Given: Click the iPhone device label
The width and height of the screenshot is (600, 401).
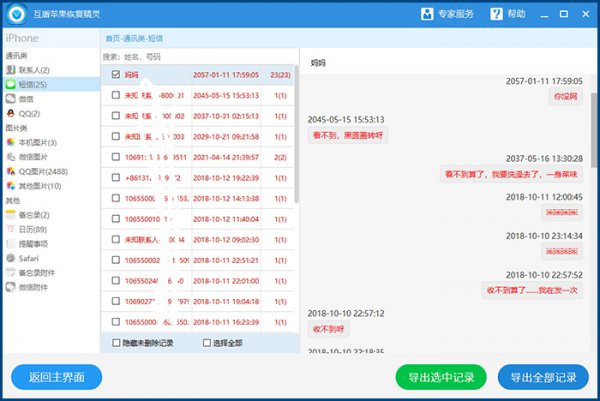Looking at the screenshot, I should (22, 38).
